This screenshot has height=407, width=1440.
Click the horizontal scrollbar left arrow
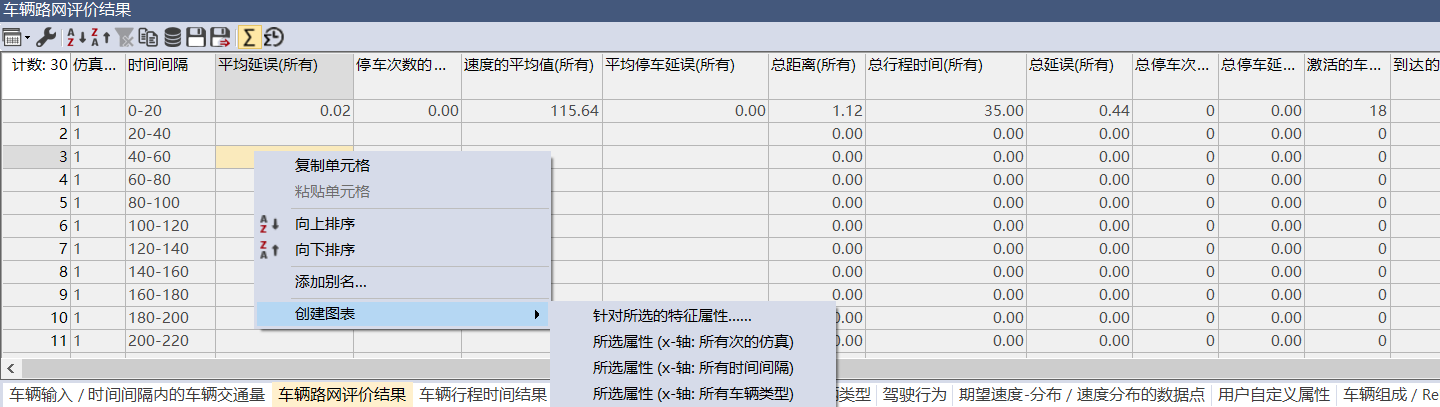[9, 368]
